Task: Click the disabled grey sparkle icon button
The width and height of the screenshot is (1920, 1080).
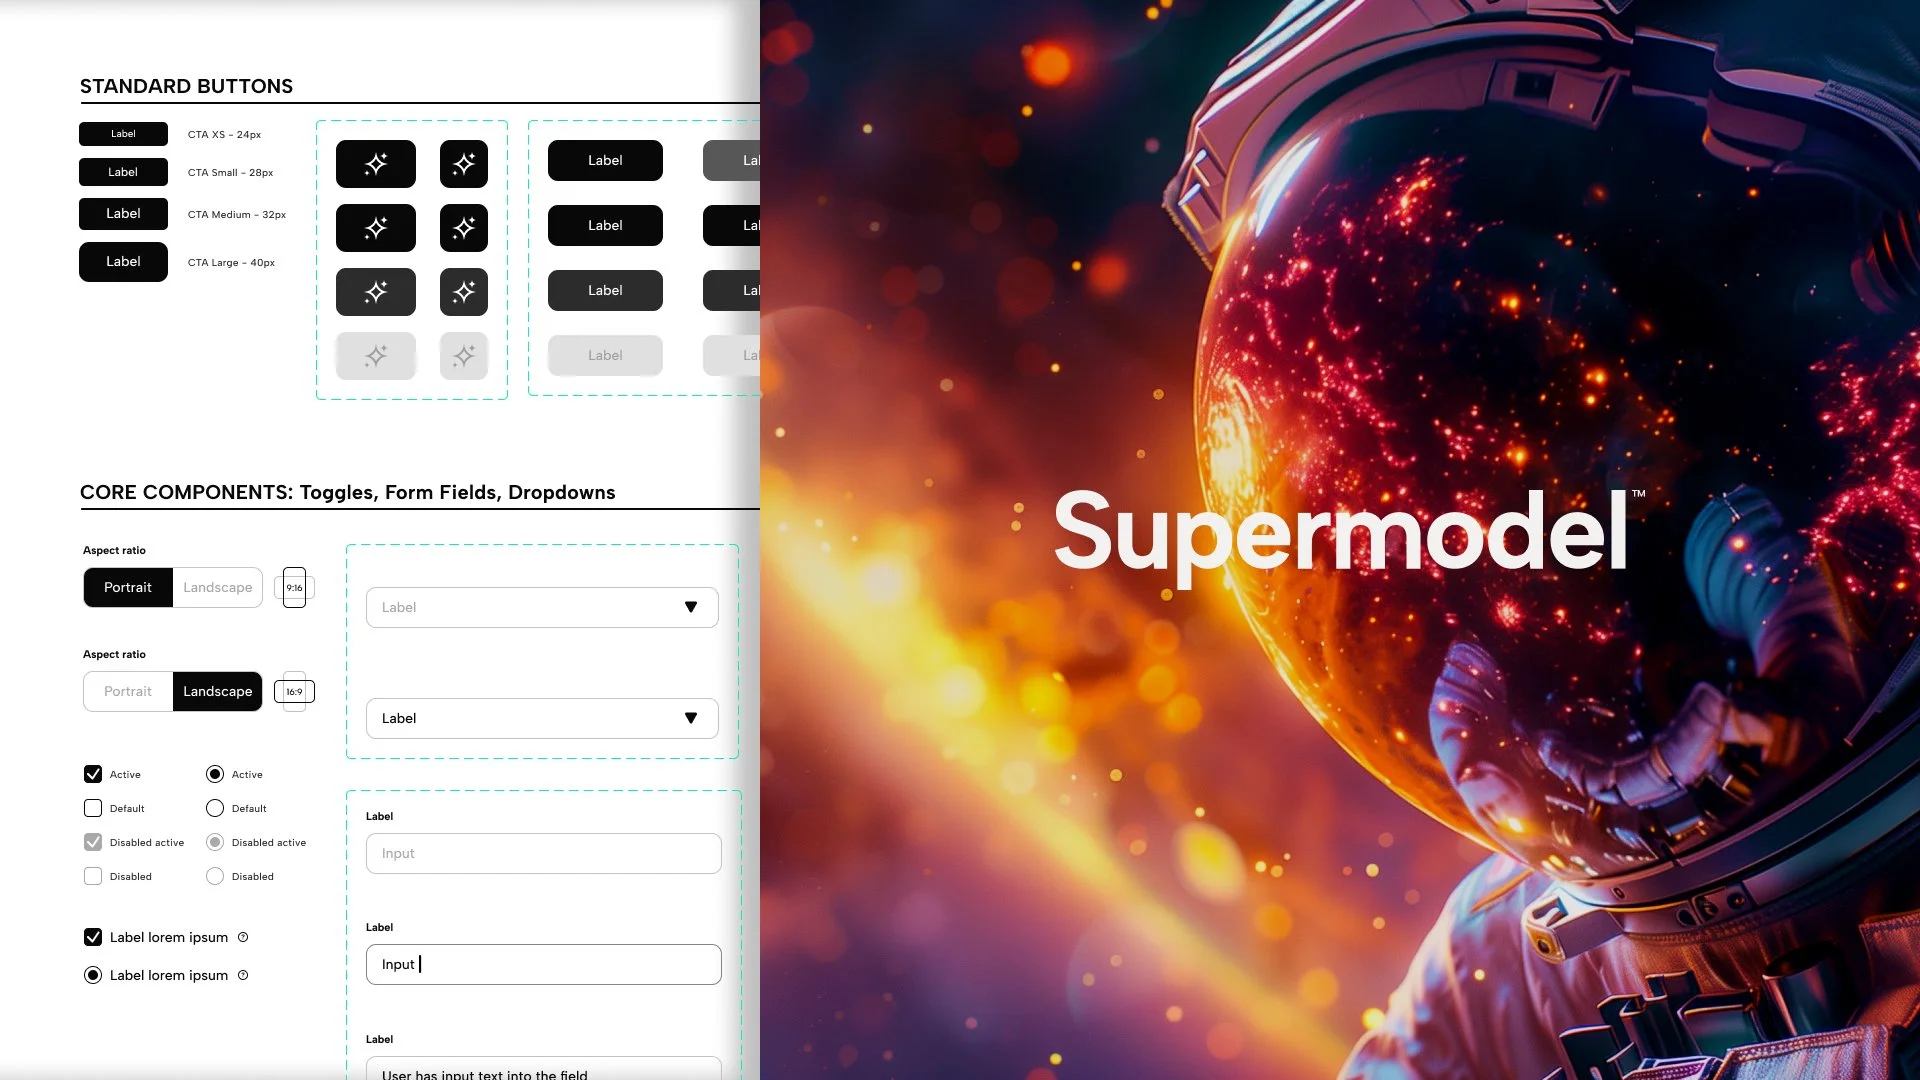Action: click(375, 355)
